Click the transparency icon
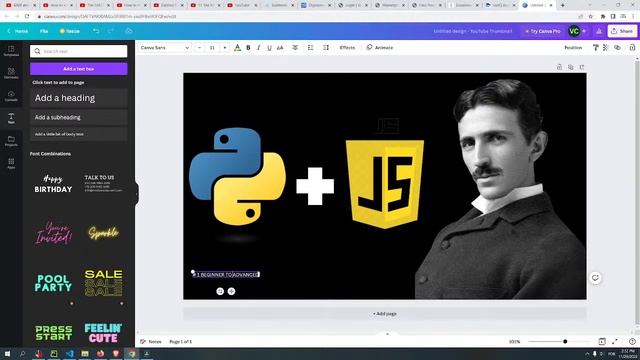This screenshot has width=640, height=360. pos(606,48)
